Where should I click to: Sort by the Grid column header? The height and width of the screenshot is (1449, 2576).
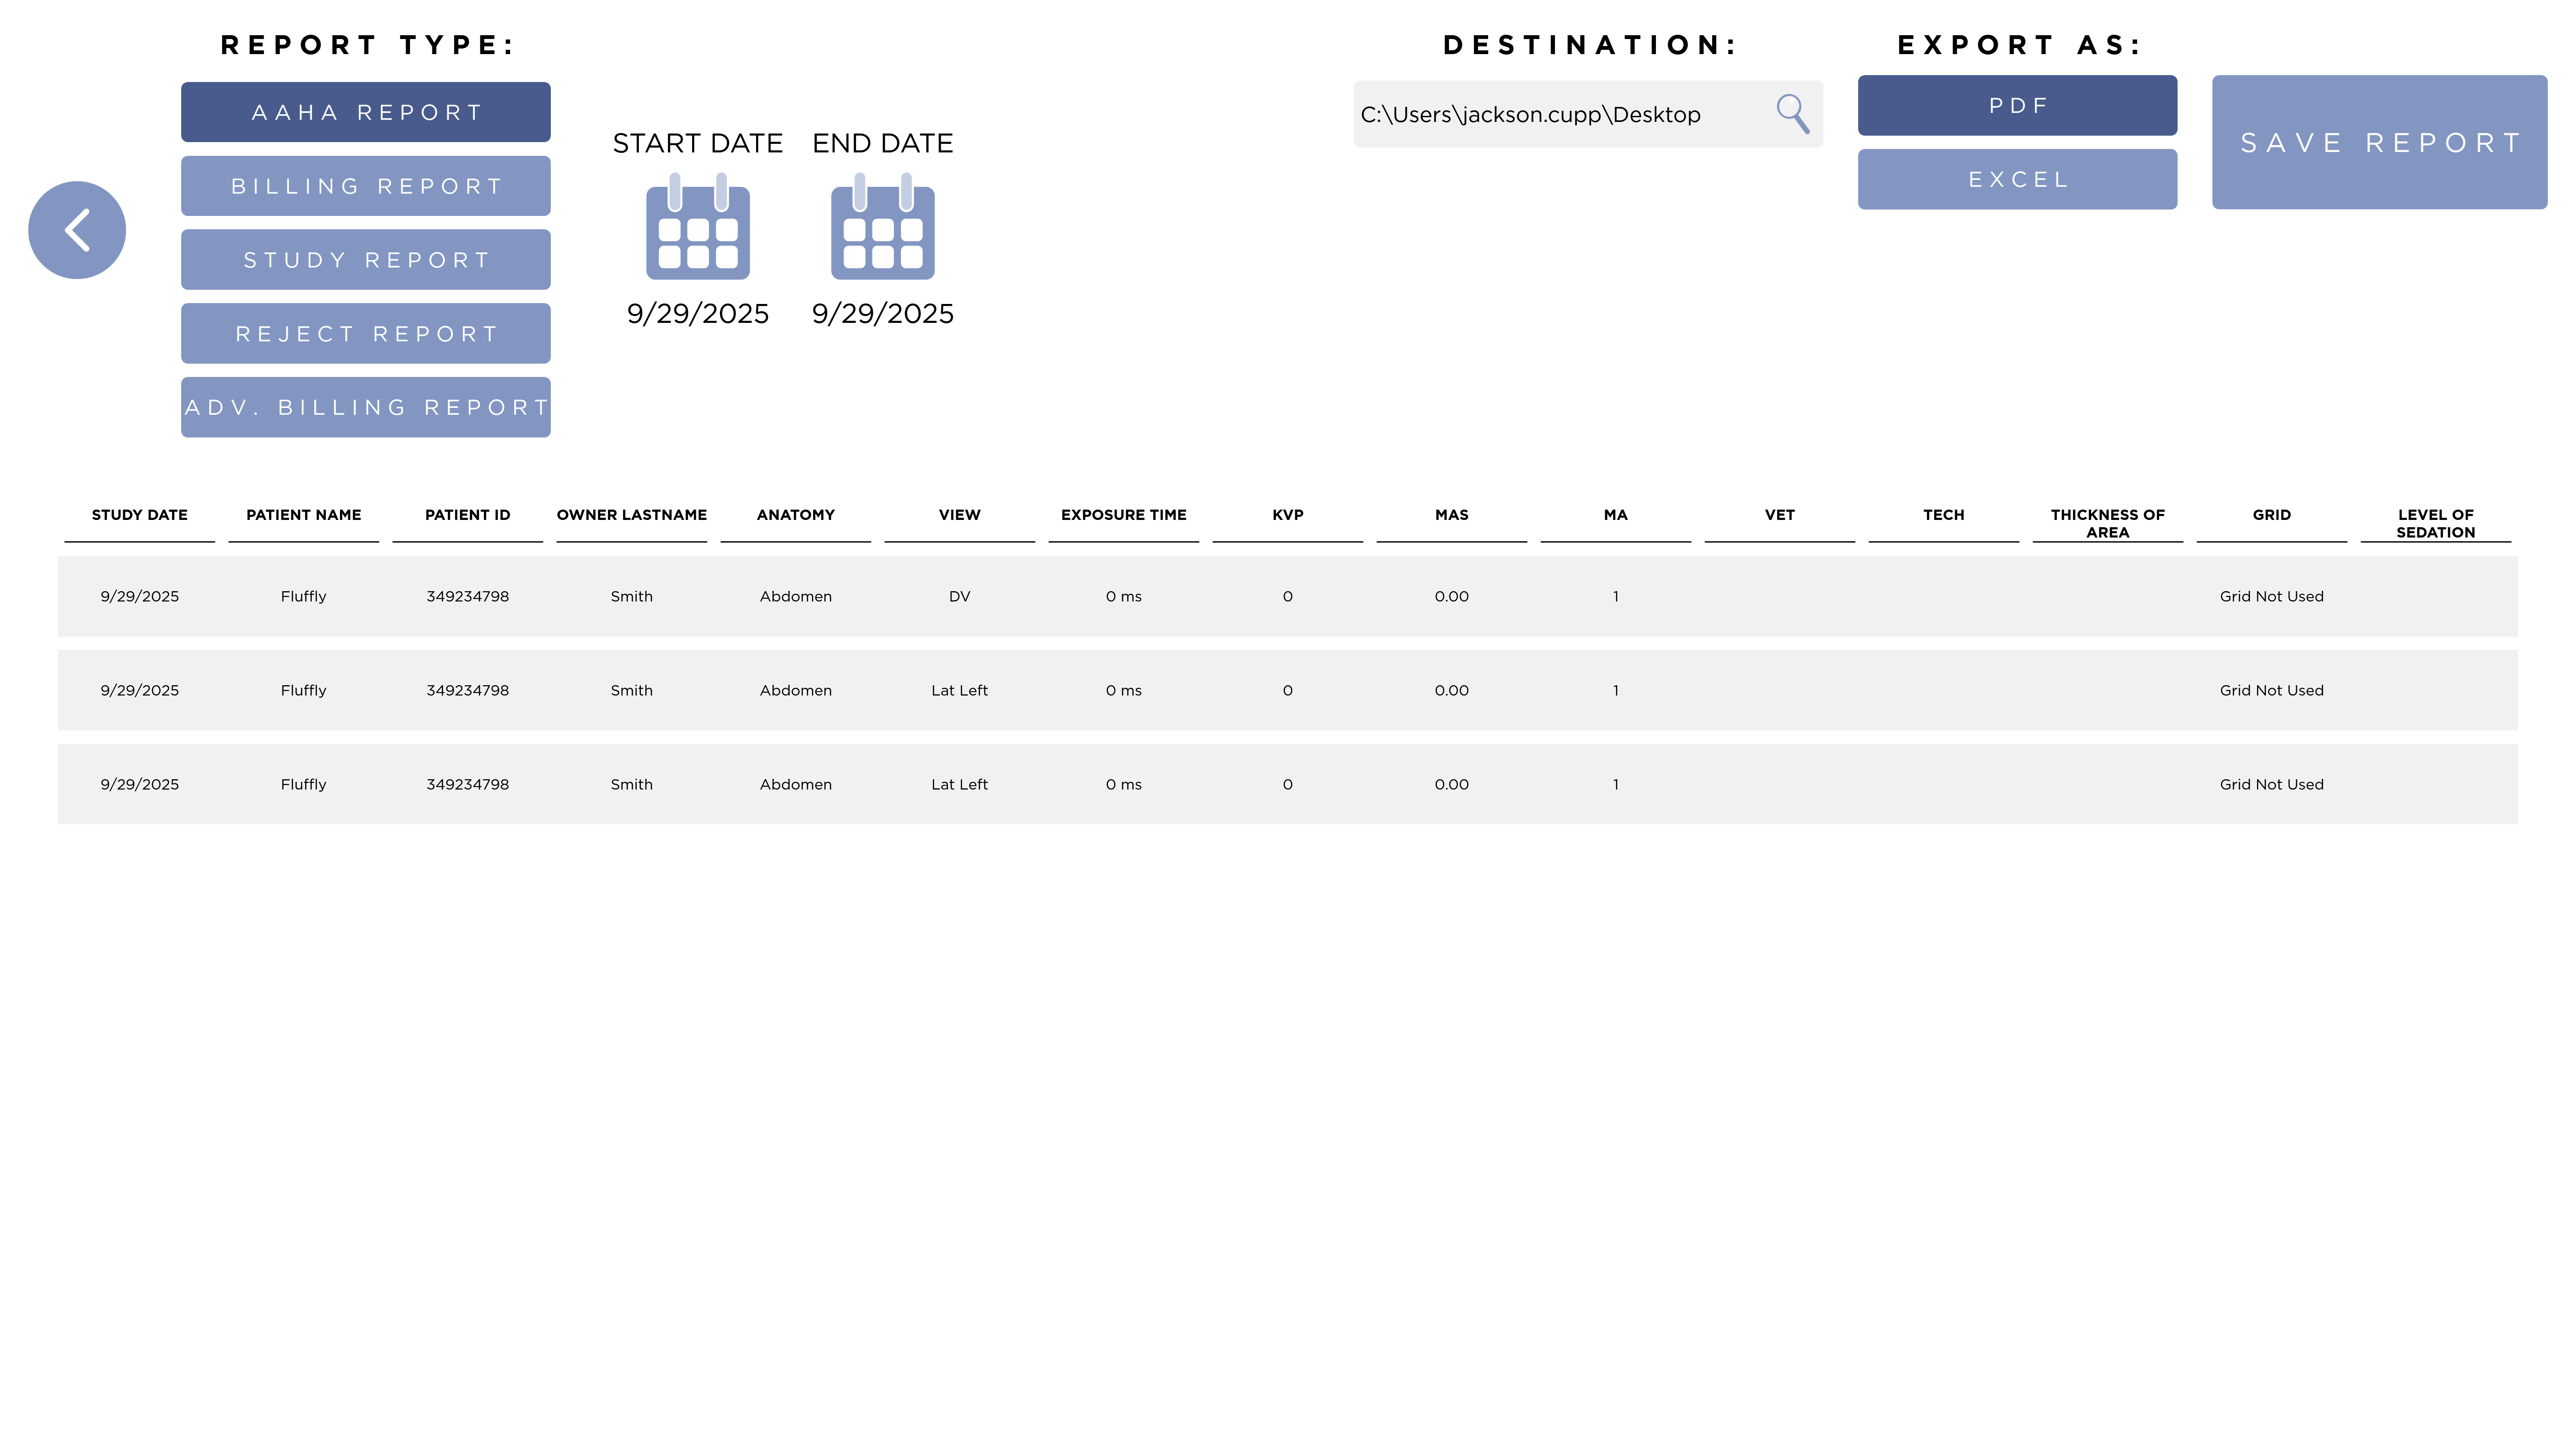click(2271, 515)
